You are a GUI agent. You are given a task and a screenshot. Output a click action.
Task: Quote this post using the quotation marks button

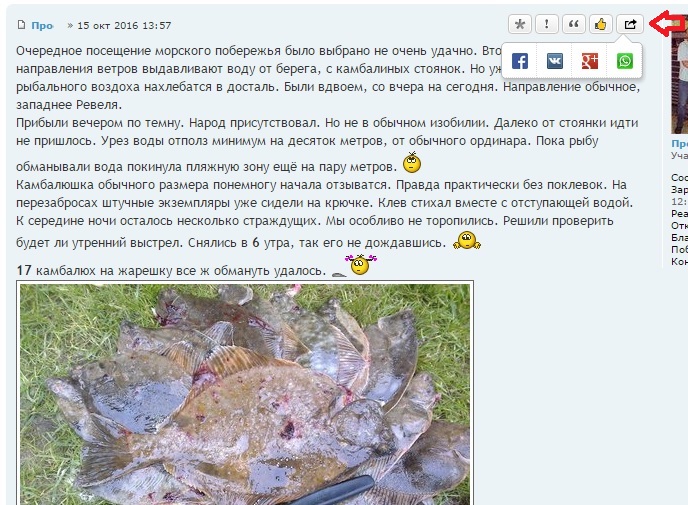(574, 24)
